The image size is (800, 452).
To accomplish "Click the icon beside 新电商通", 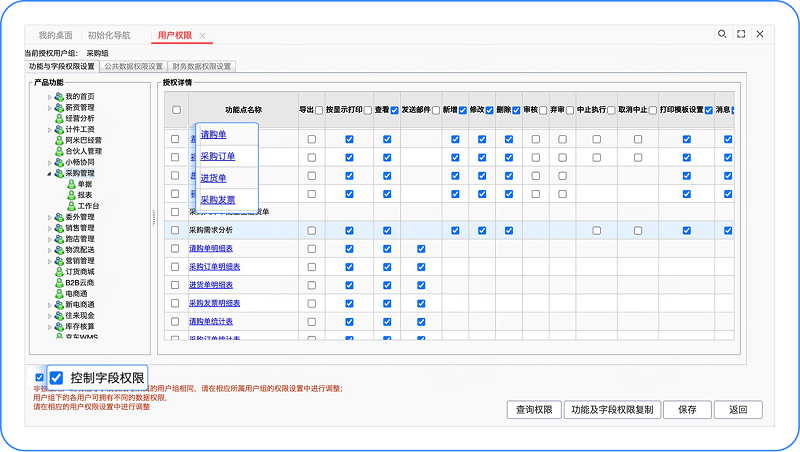I will [x=59, y=305].
